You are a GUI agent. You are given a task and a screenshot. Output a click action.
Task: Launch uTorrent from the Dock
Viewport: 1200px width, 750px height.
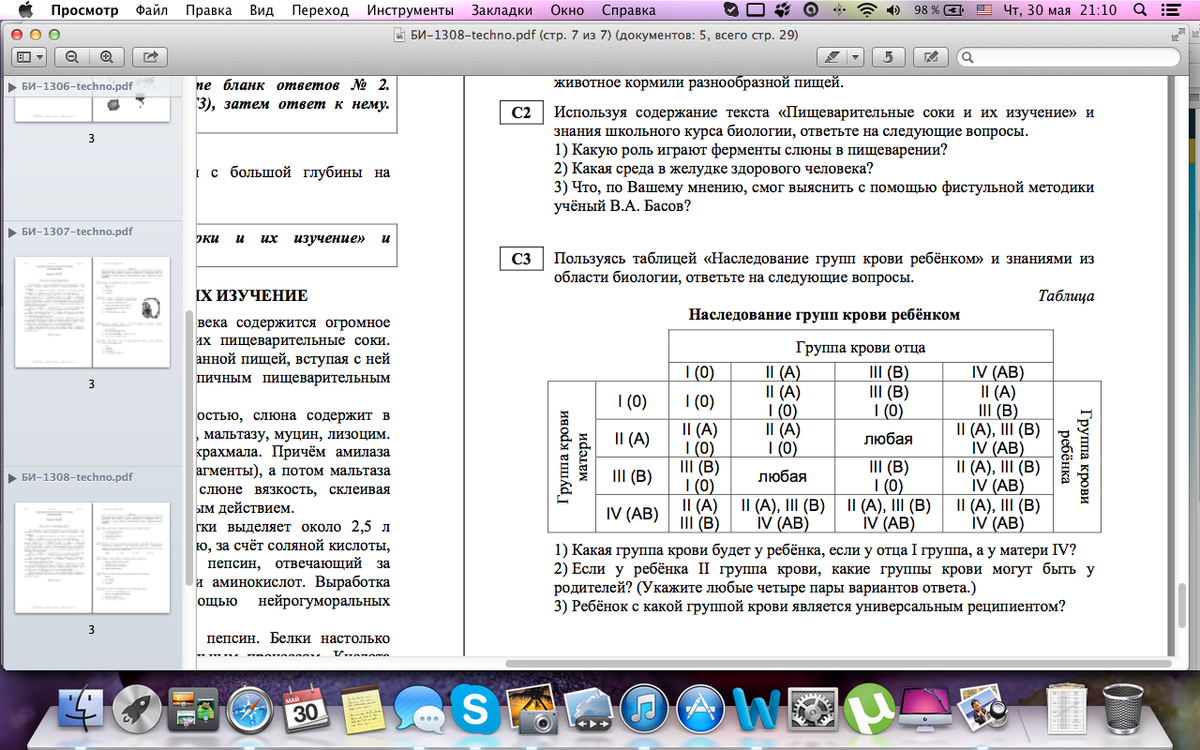(868, 709)
